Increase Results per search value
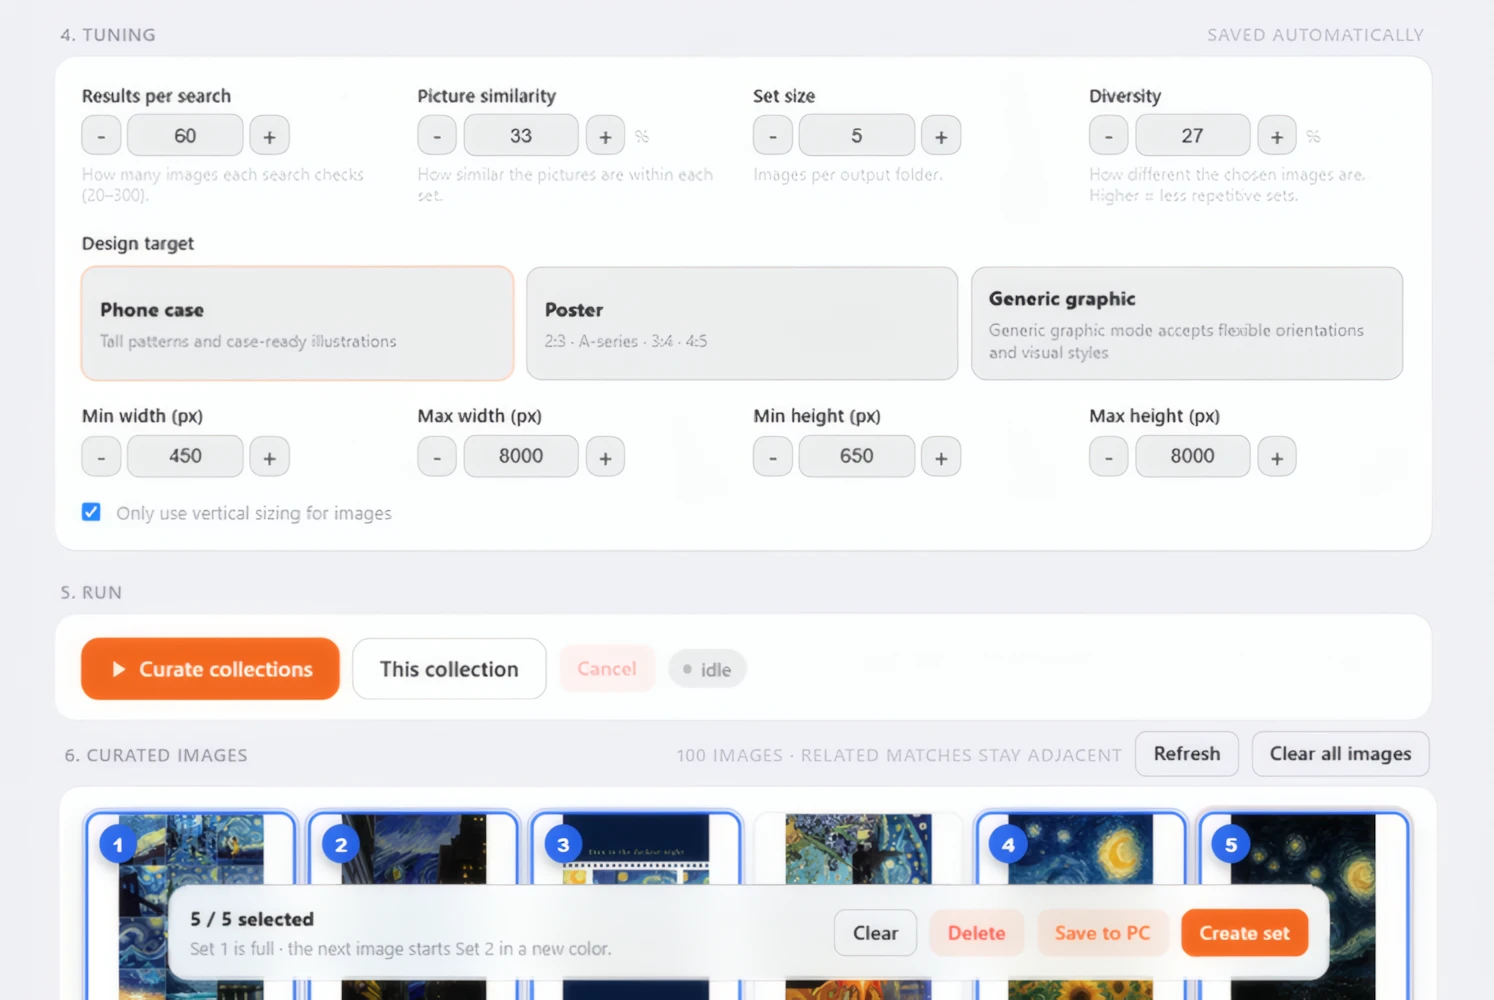This screenshot has height=1000, width=1494. click(269, 136)
